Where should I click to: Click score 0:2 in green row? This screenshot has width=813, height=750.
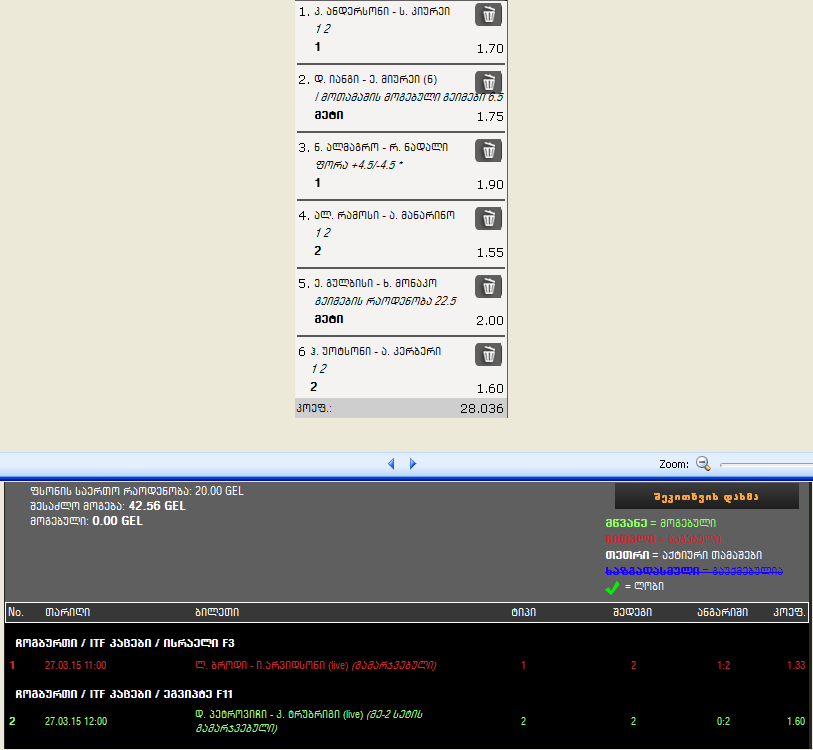723,721
